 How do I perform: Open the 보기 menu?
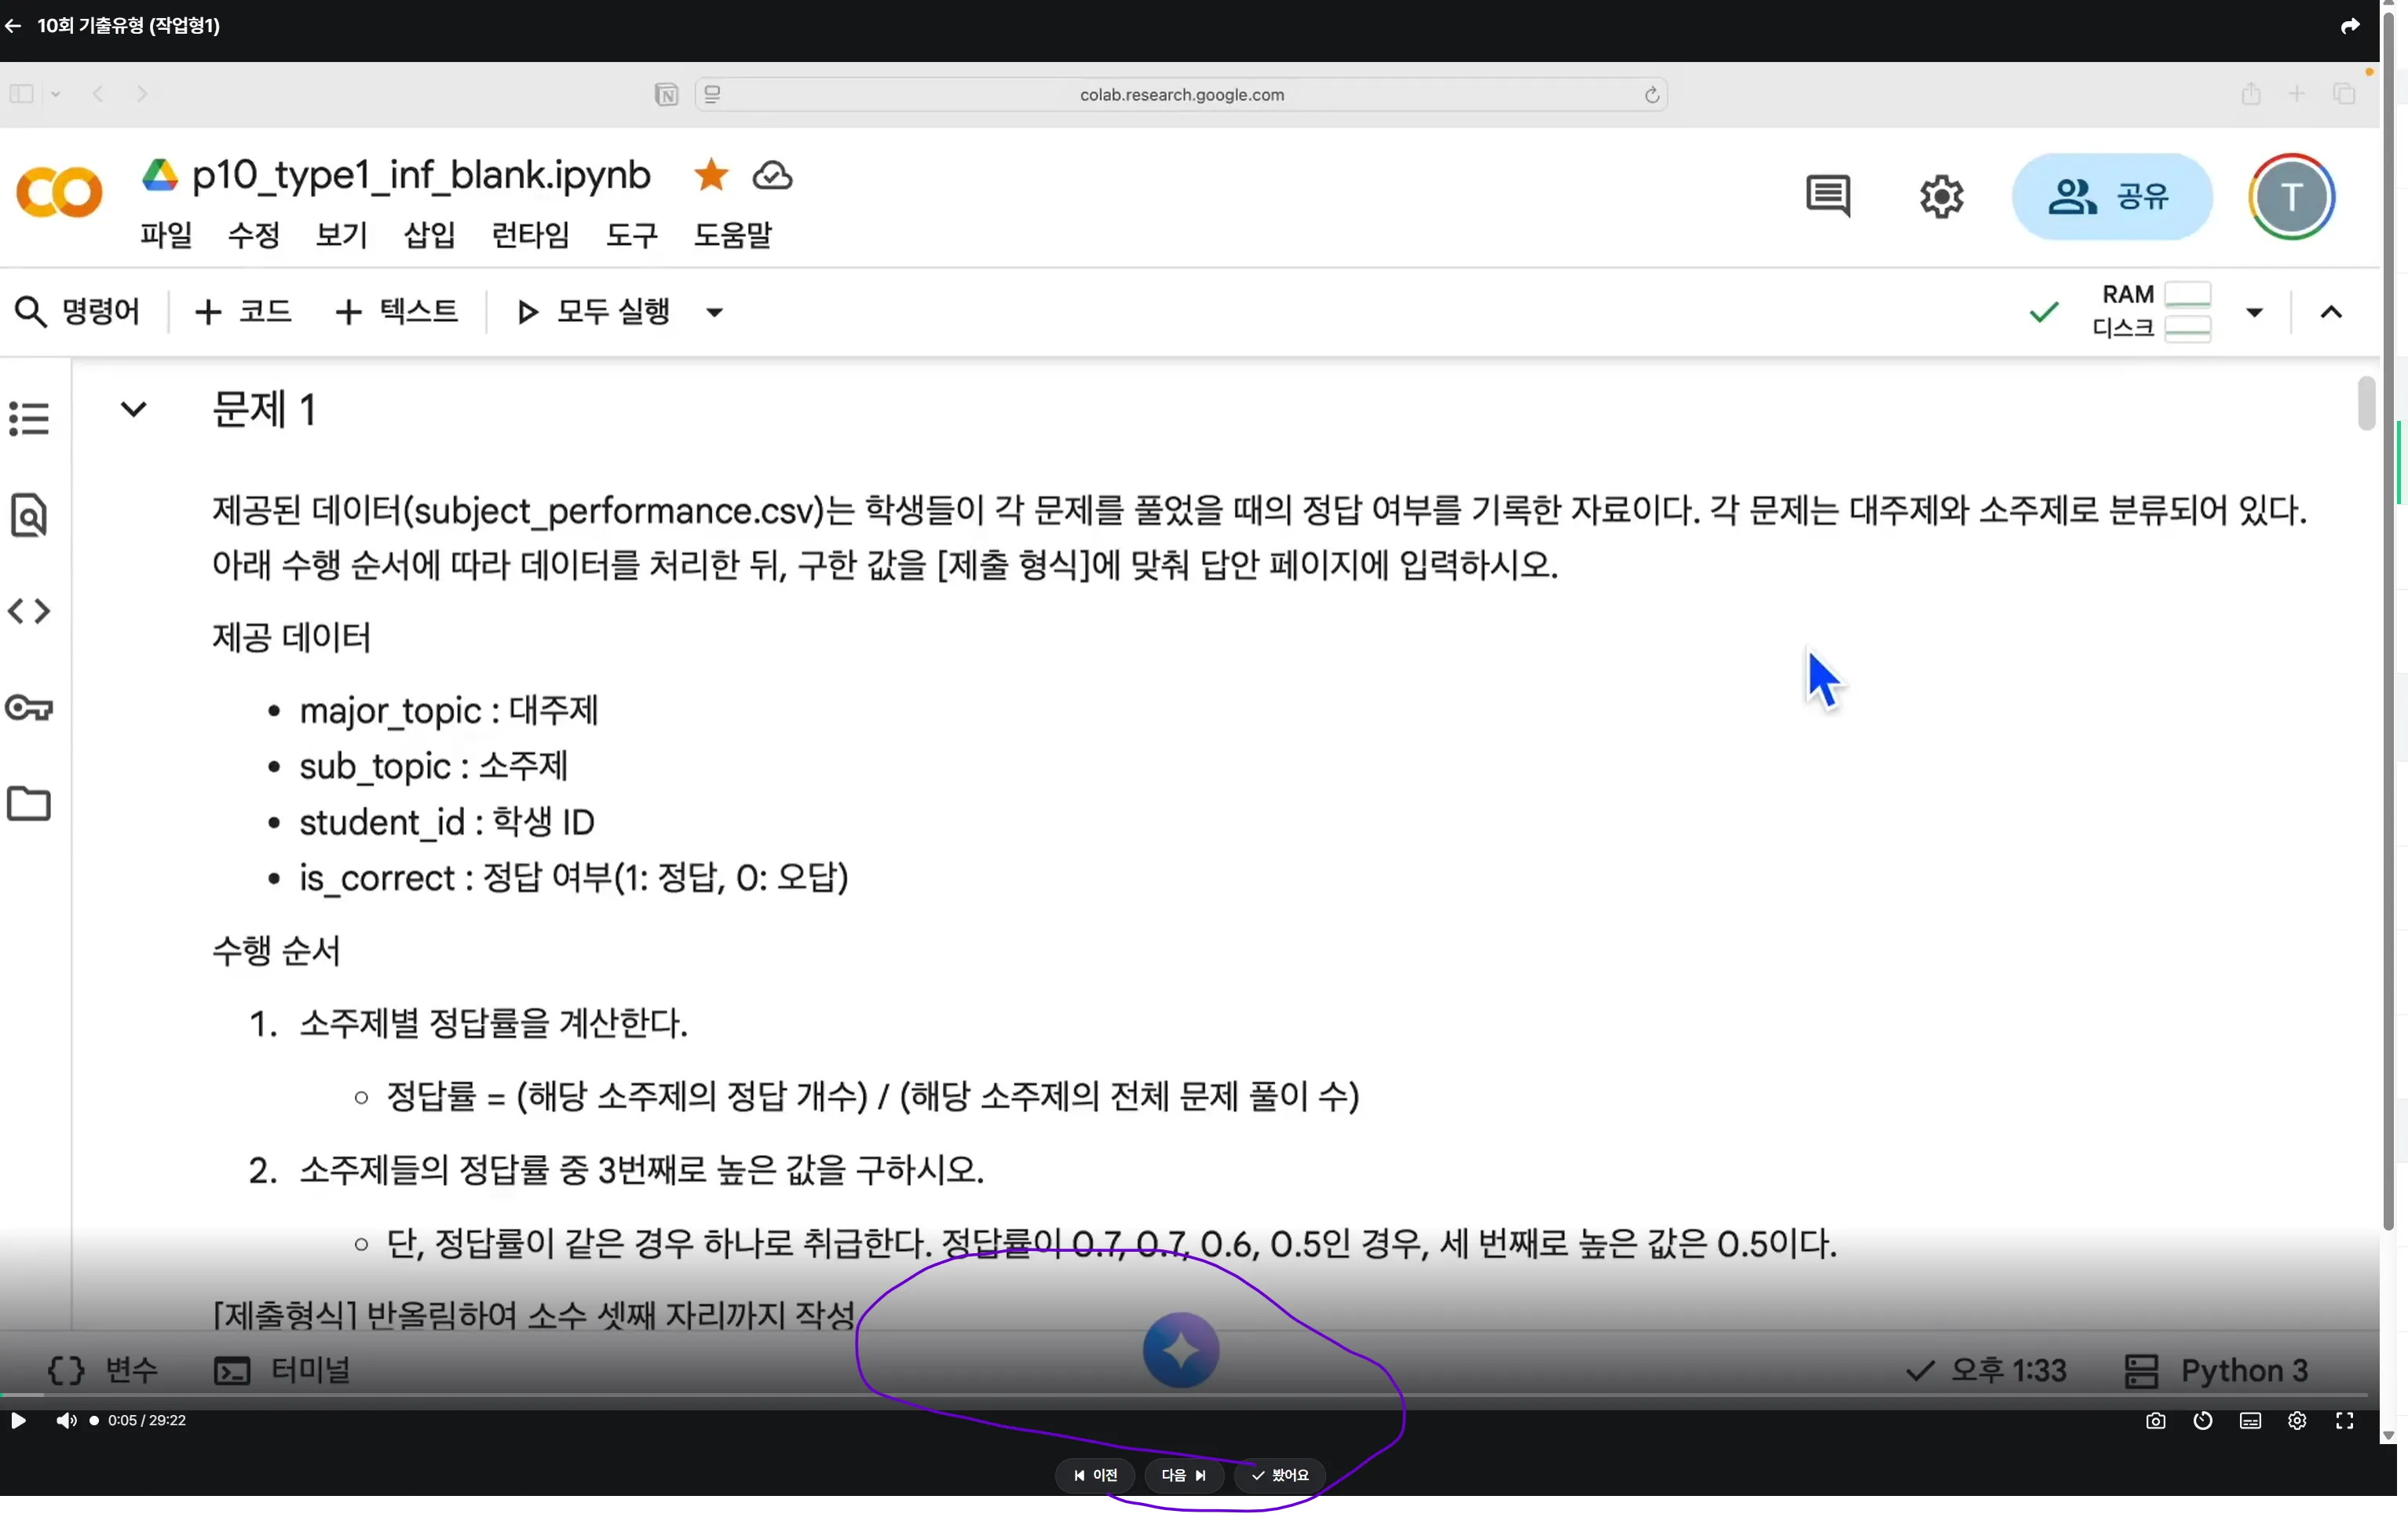click(x=342, y=235)
